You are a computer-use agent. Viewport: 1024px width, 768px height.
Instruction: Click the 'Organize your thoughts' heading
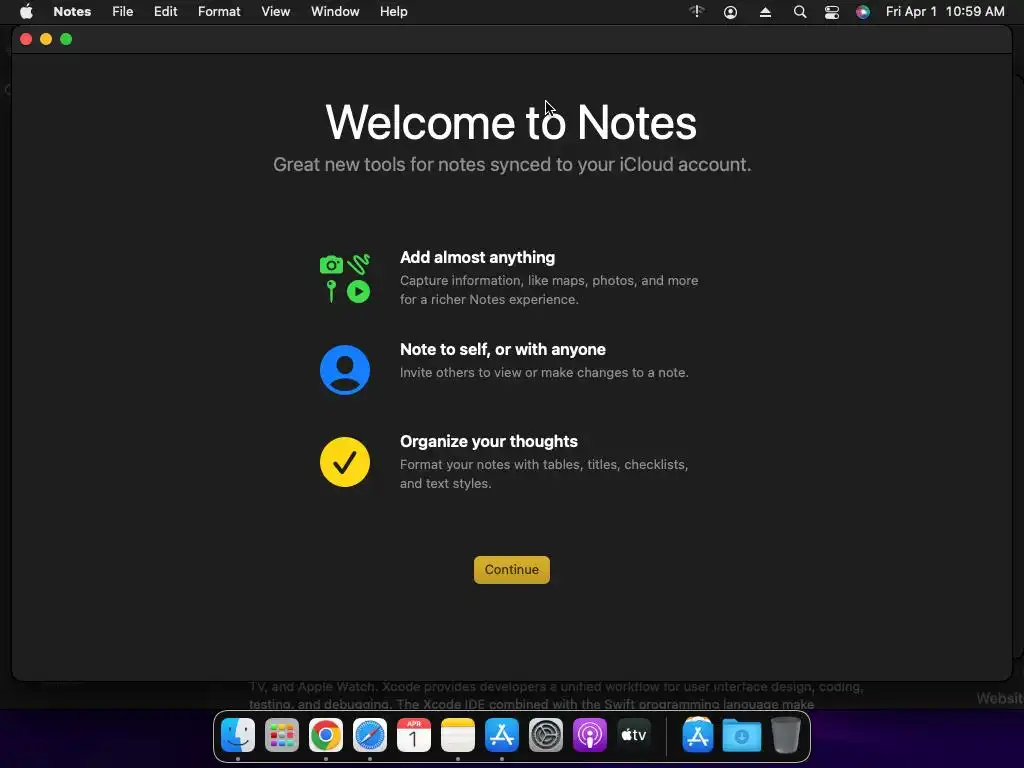coord(488,441)
